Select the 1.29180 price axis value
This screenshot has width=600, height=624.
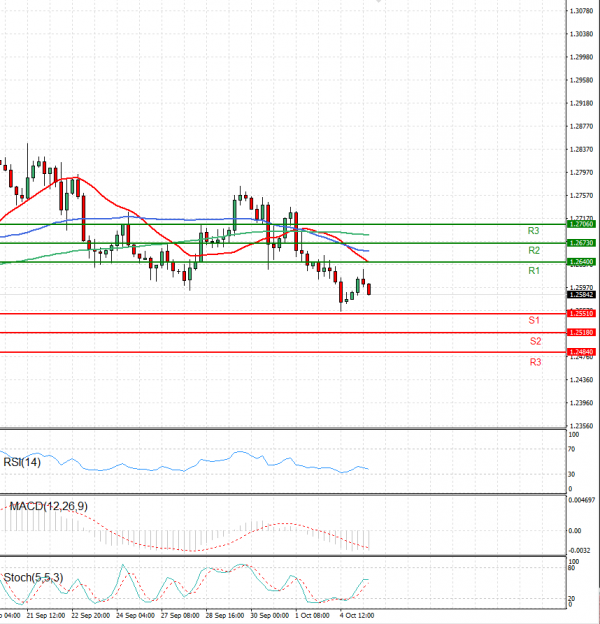[x=581, y=103]
